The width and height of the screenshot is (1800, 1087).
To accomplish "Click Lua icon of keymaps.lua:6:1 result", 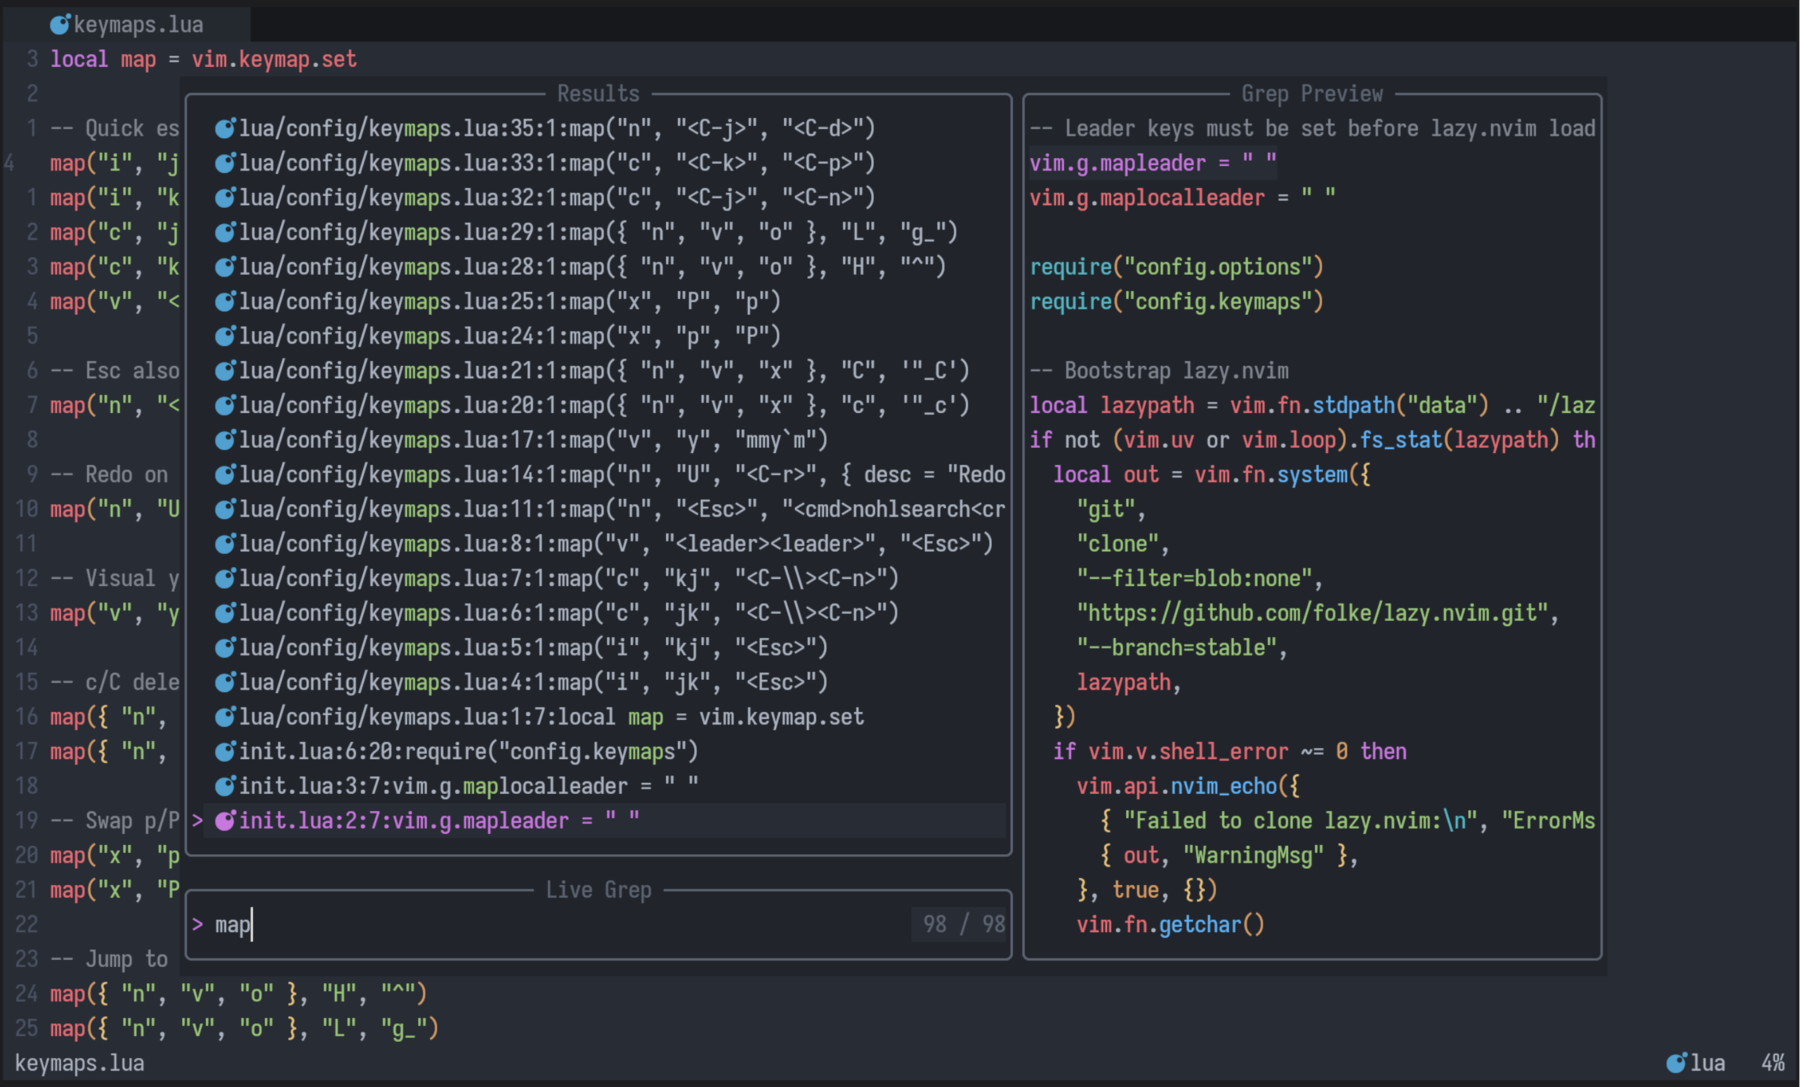I will tap(225, 613).
